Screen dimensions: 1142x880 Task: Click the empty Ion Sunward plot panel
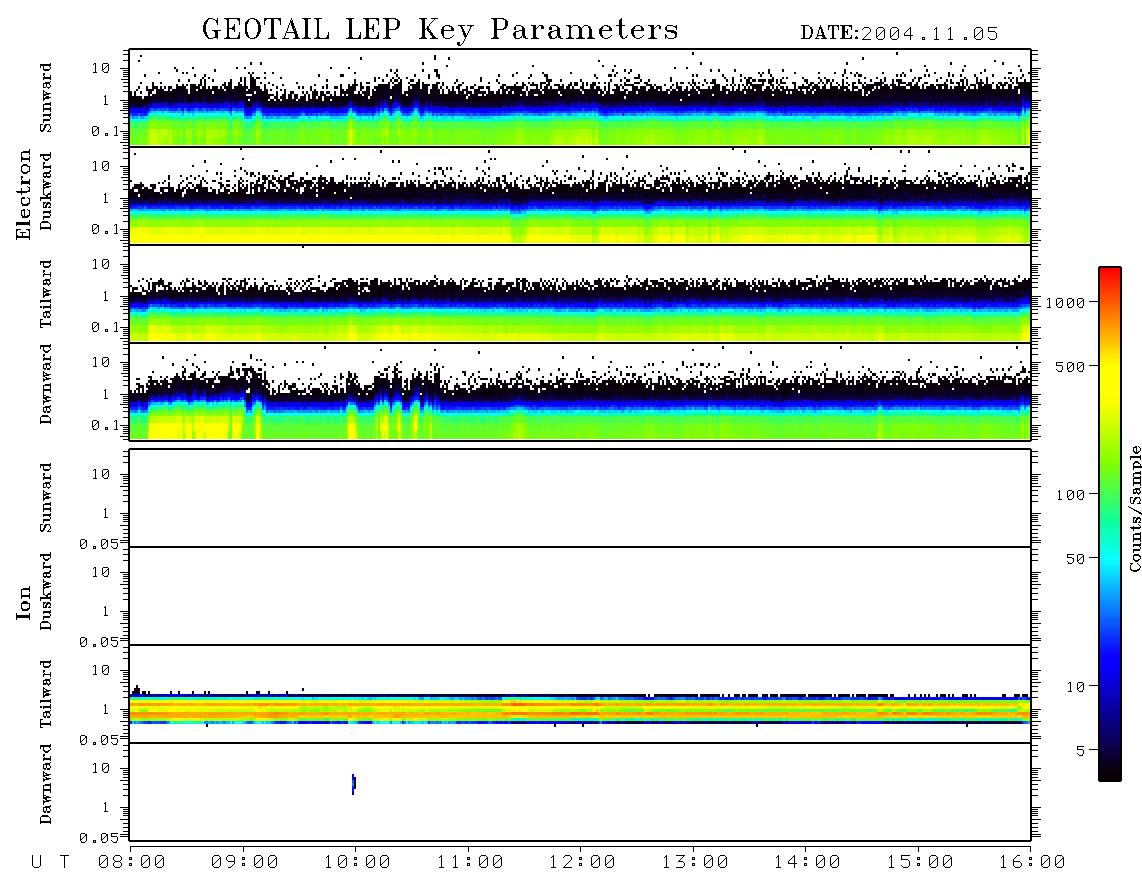click(x=580, y=498)
